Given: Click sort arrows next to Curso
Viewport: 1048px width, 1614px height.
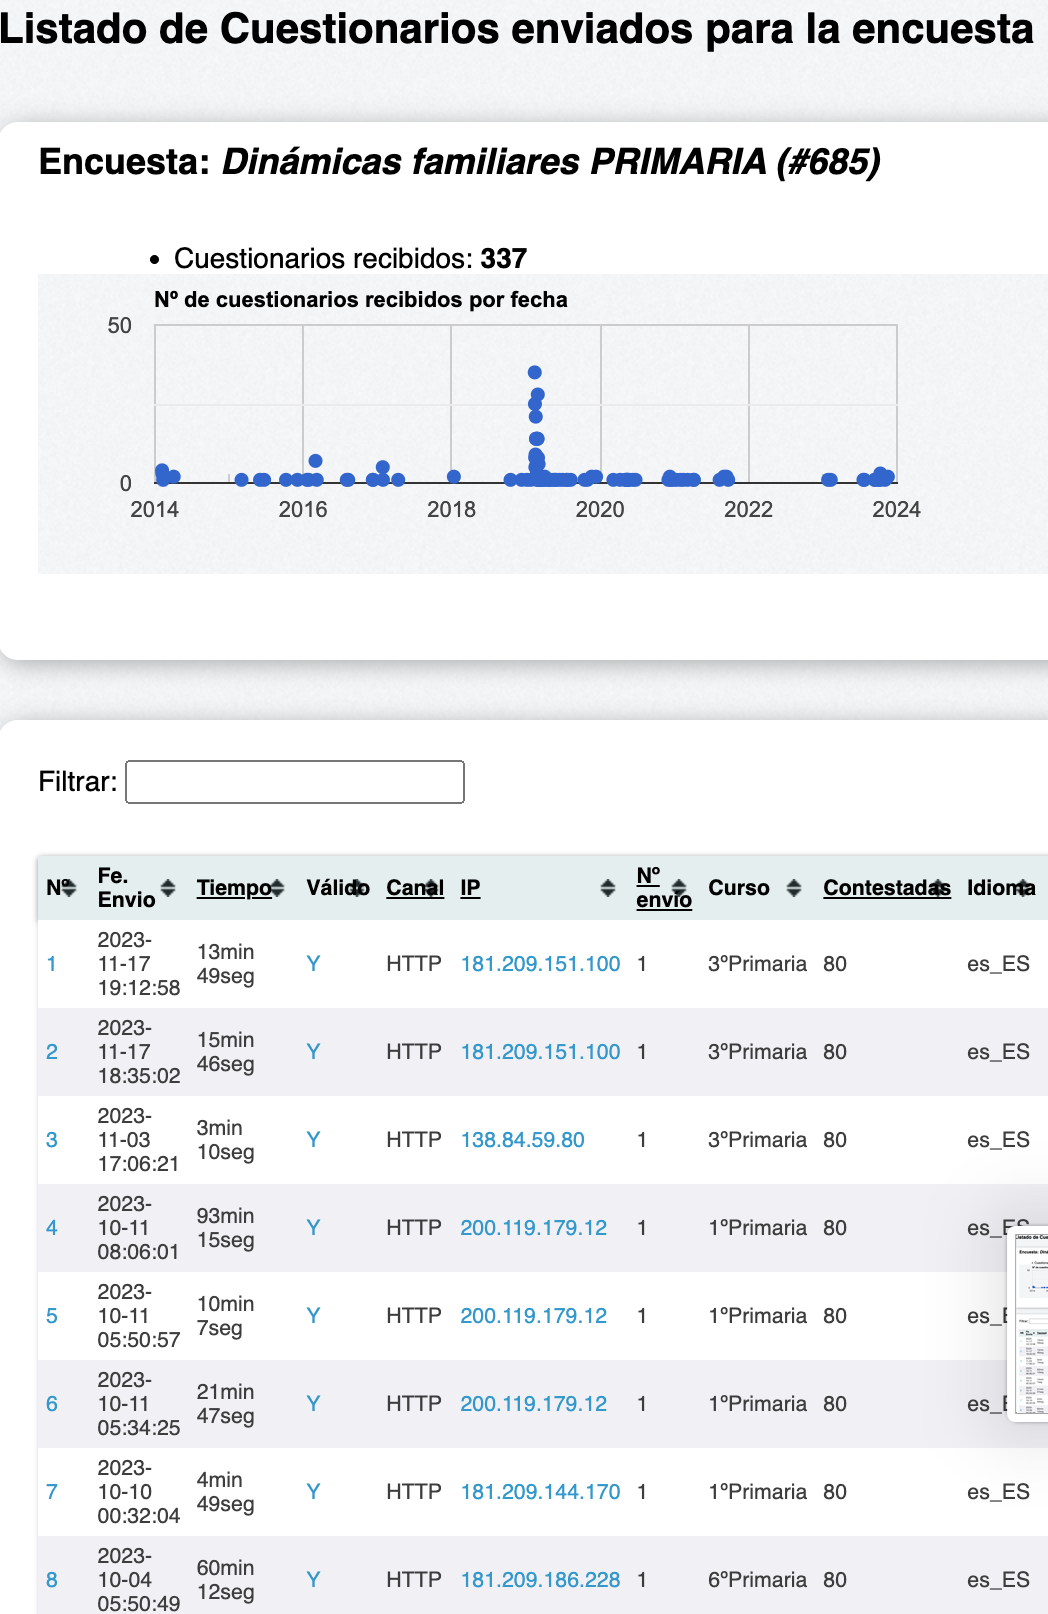Looking at the screenshot, I should point(793,888).
